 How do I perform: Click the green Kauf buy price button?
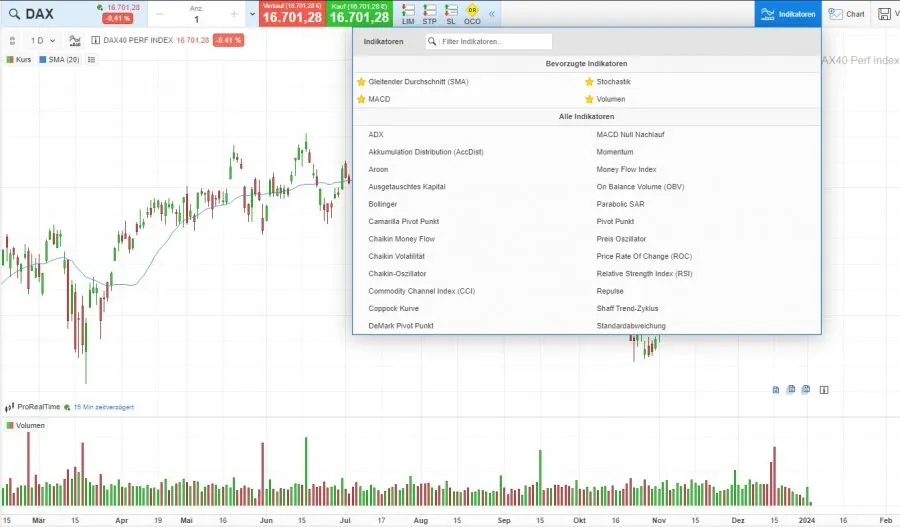(x=359, y=13)
